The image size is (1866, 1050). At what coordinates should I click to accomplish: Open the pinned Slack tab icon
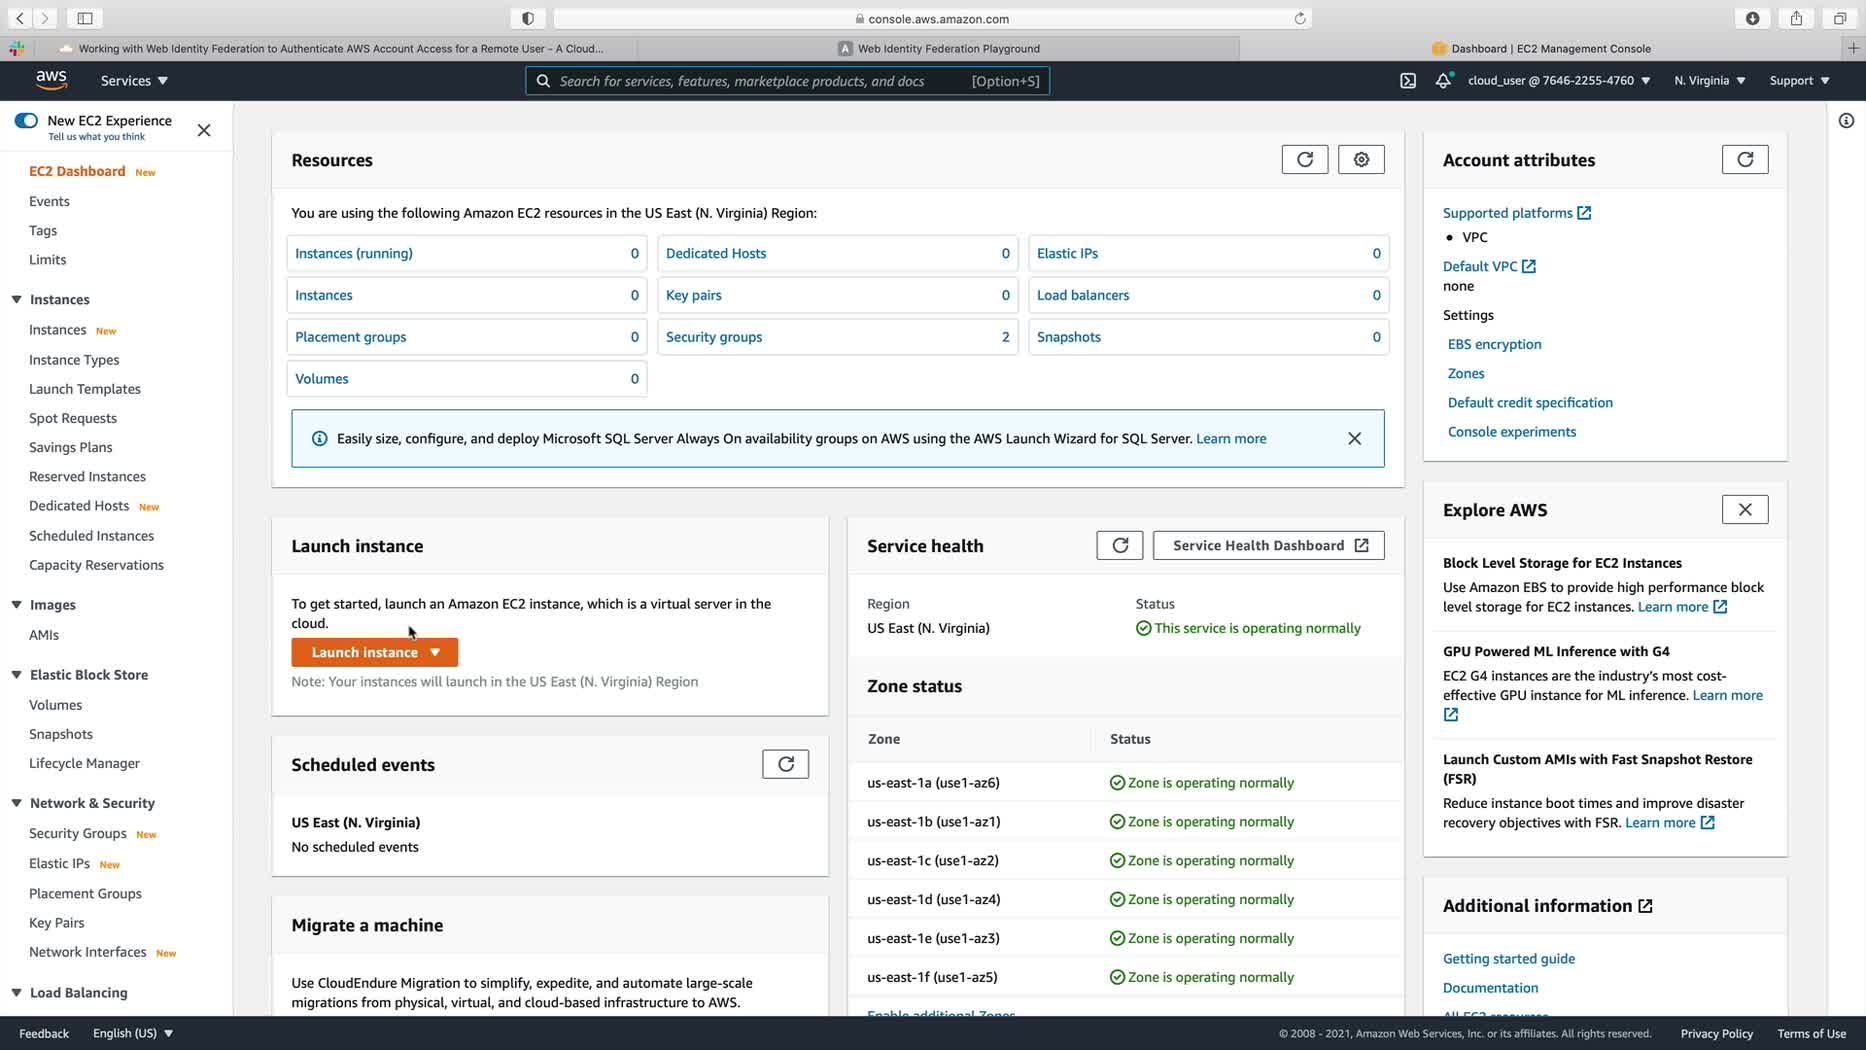17,48
